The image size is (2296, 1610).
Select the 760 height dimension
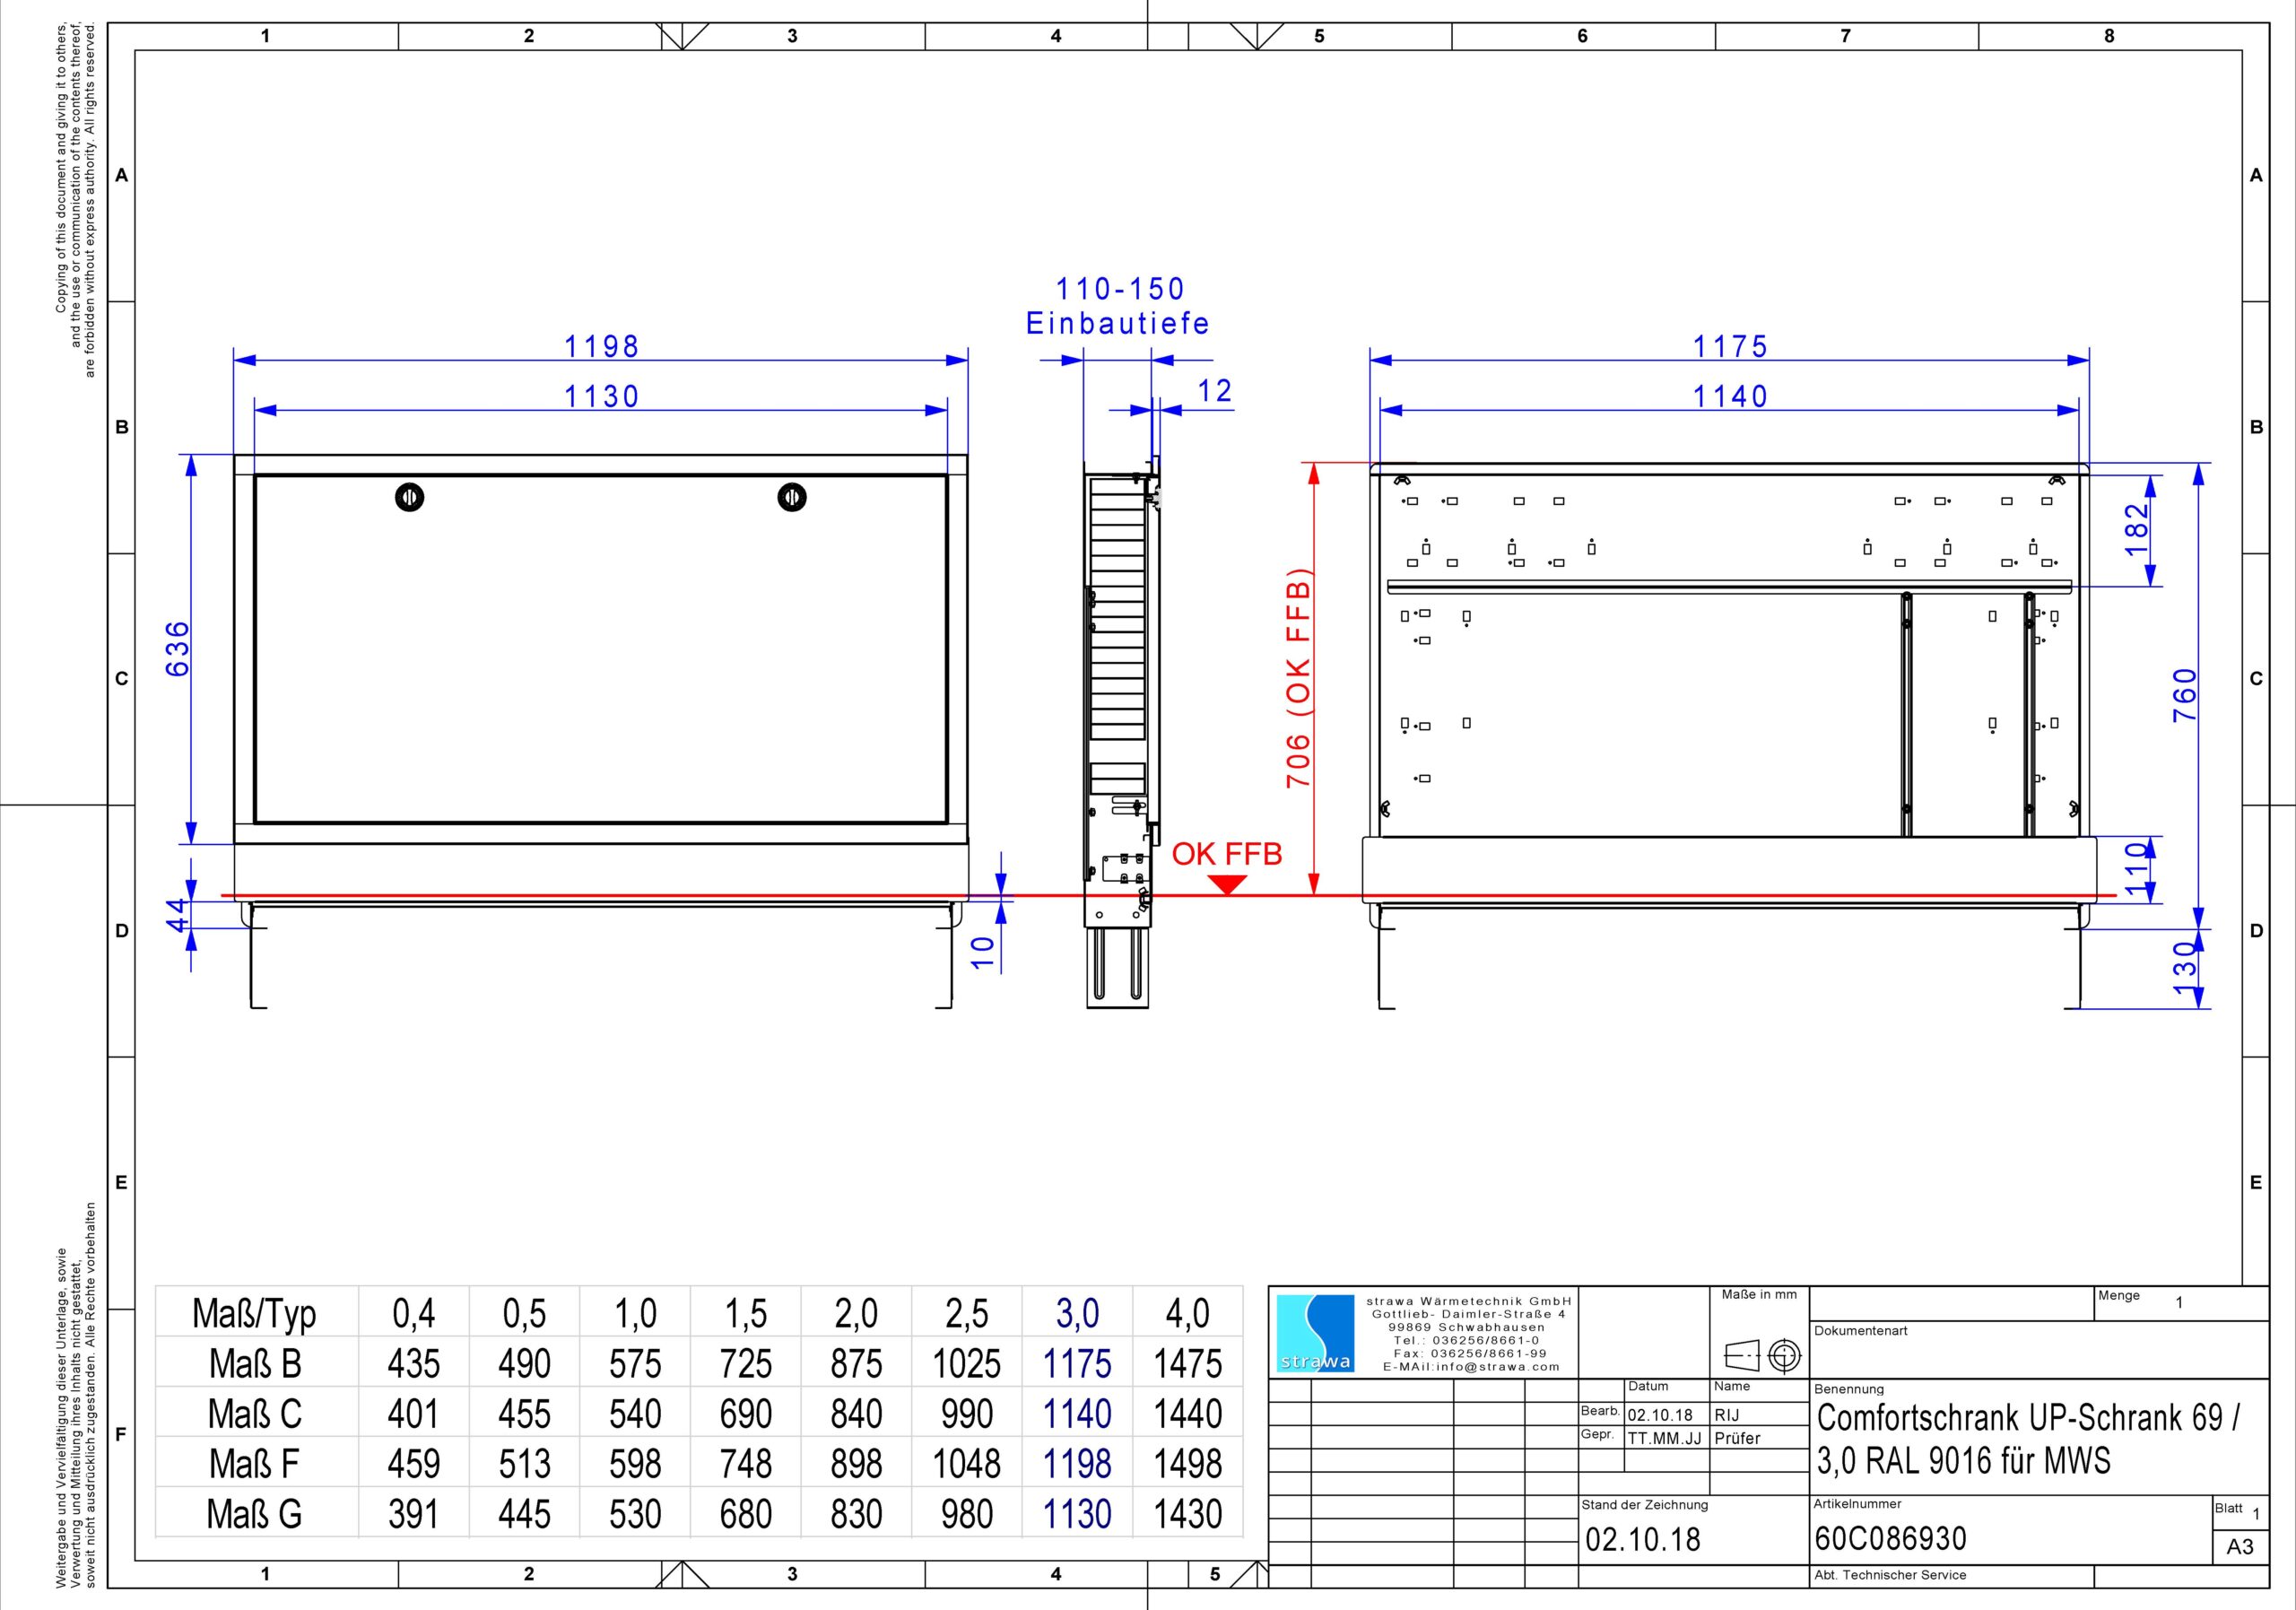[2185, 695]
